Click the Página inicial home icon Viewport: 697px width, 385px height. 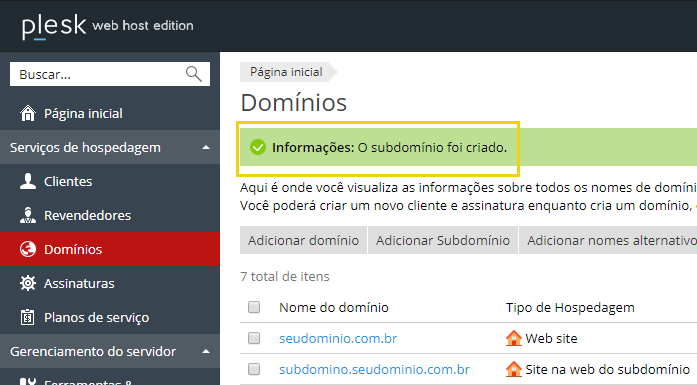click(x=28, y=113)
